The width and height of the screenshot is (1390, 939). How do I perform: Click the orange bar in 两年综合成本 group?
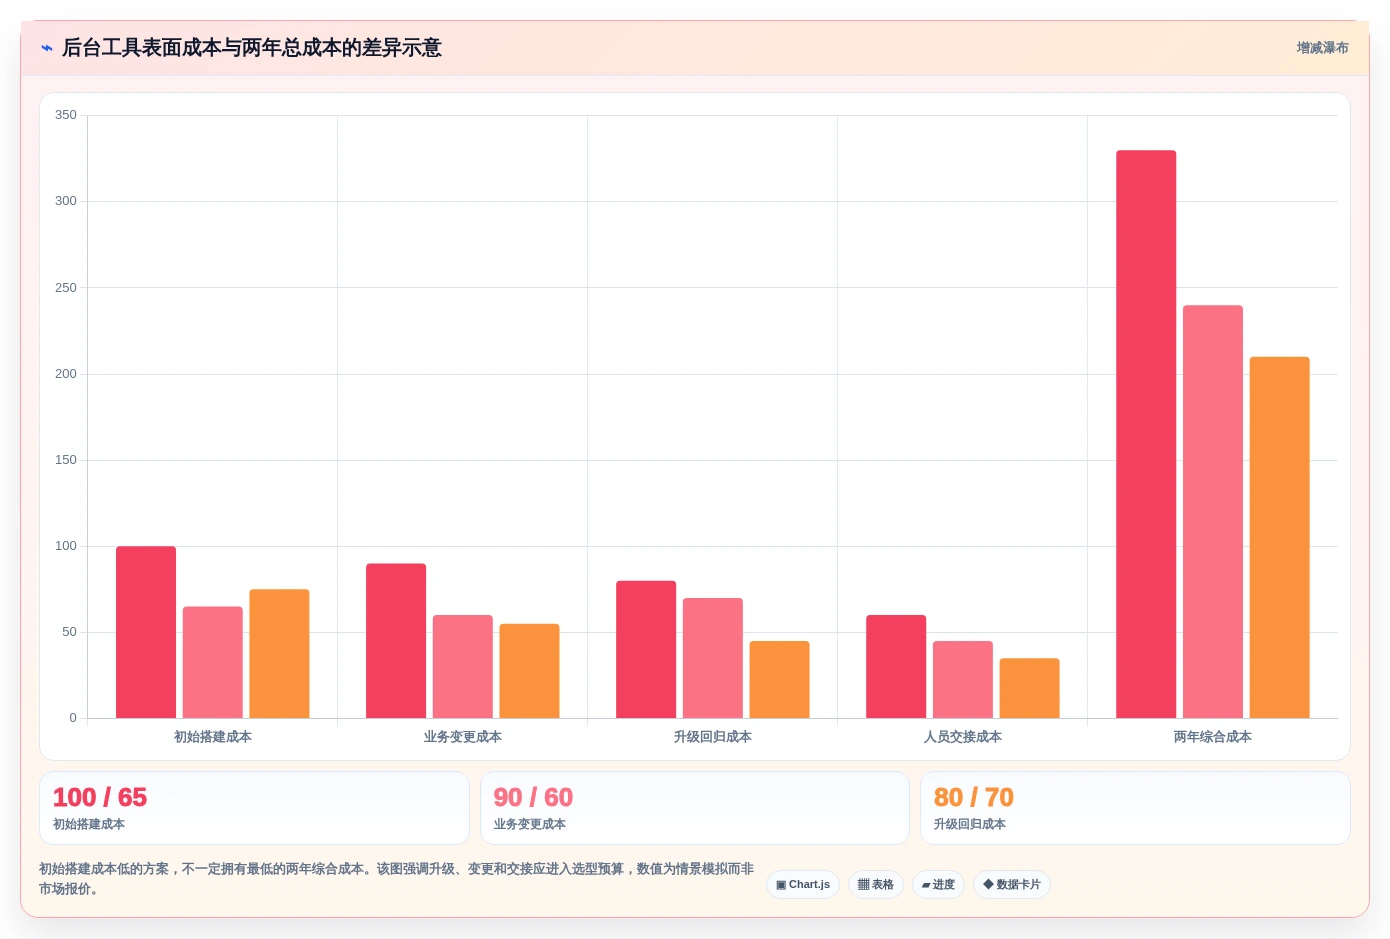(1279, 537)
